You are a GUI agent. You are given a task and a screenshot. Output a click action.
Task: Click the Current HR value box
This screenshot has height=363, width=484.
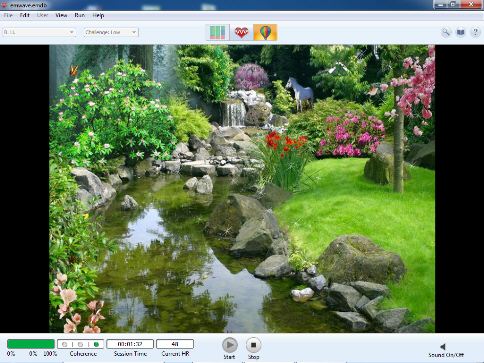coord(175,344)
